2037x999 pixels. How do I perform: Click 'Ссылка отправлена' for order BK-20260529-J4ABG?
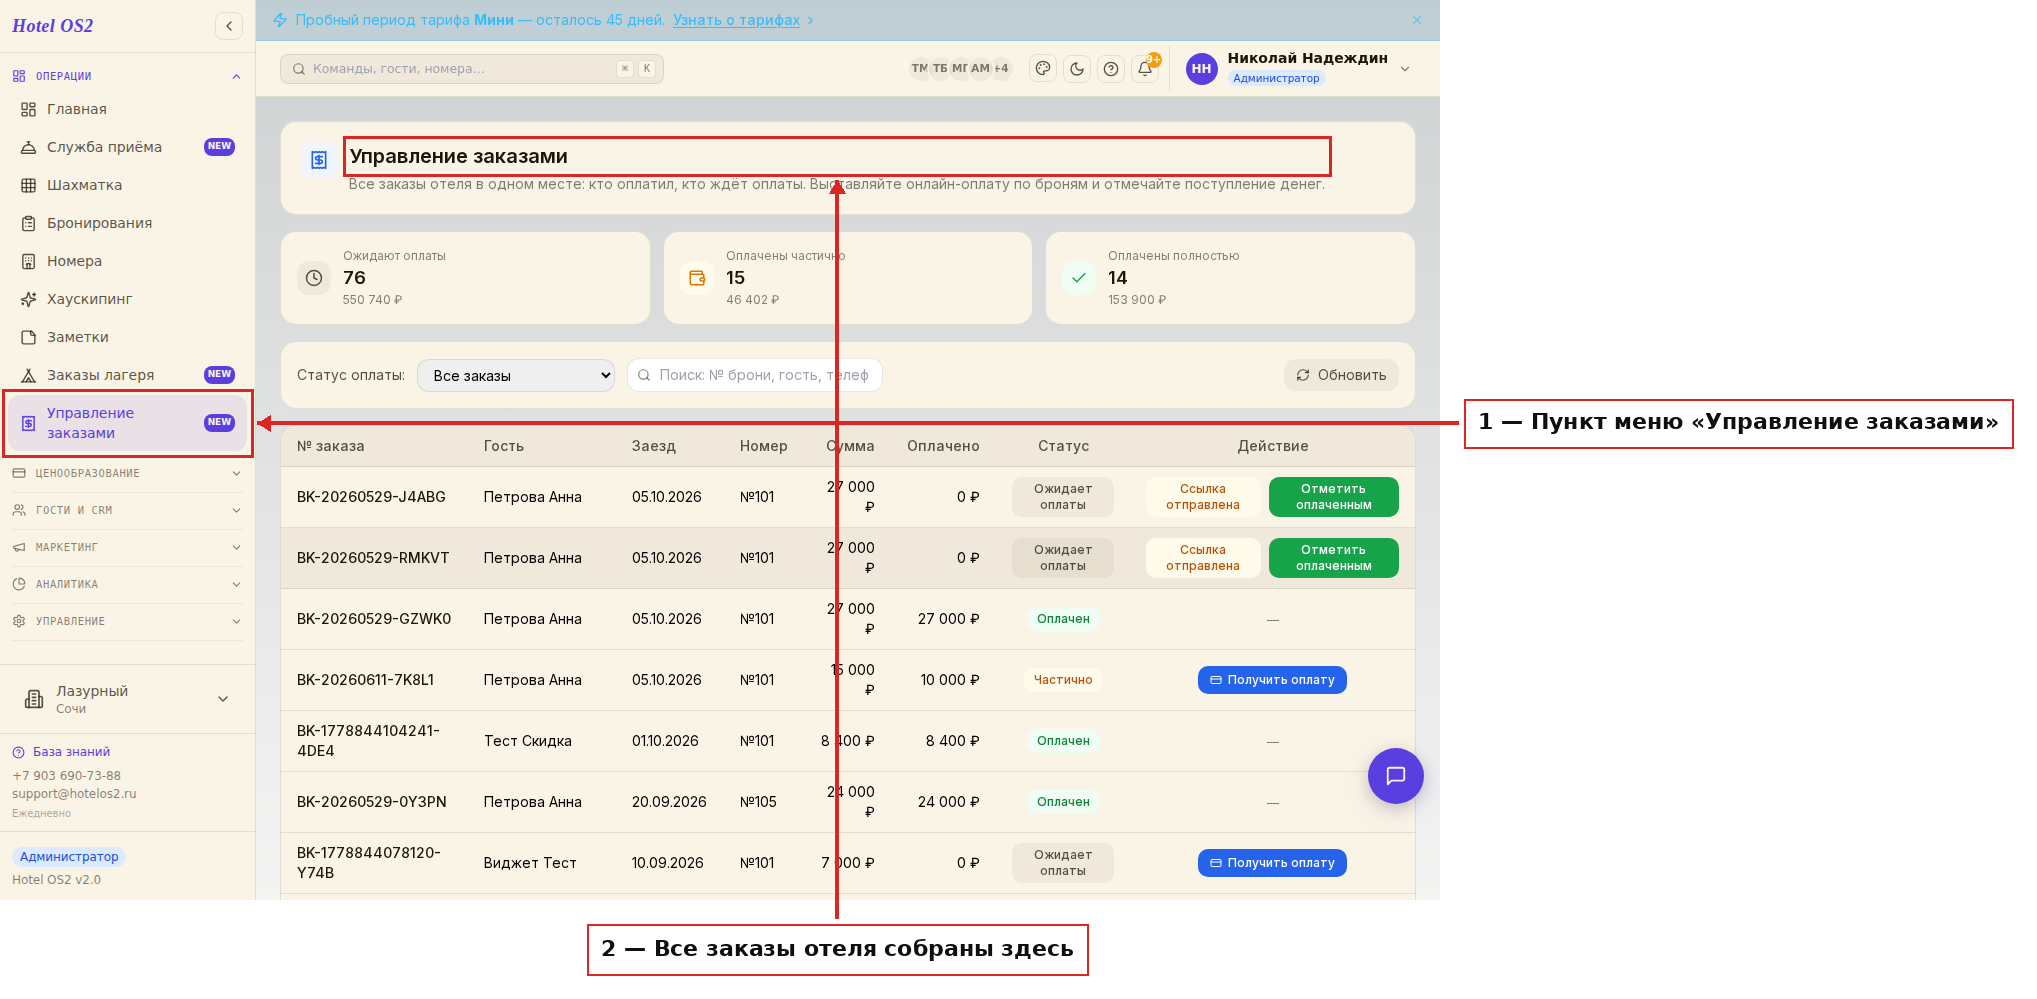tap(1202, 497)
